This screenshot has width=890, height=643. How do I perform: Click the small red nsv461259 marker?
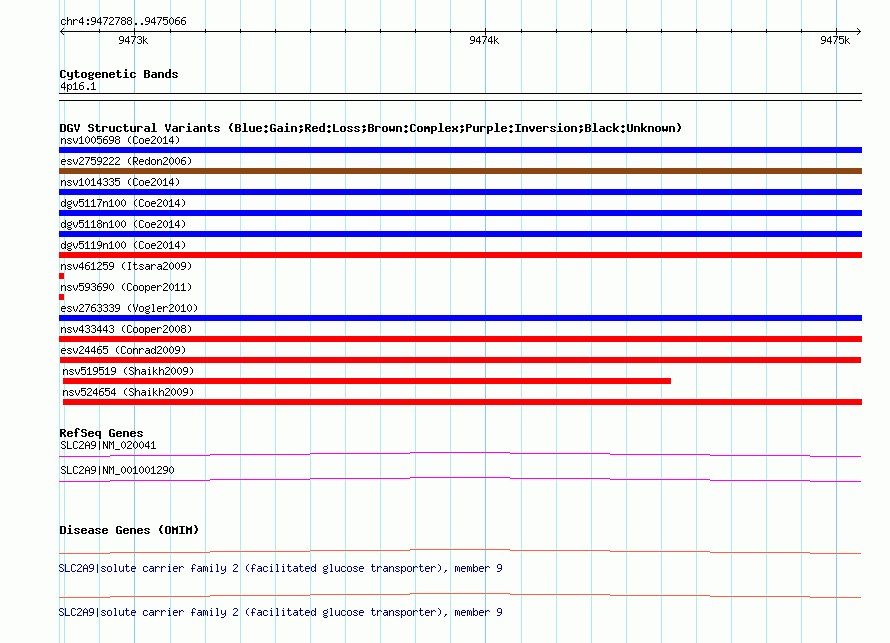click(61, 276)
